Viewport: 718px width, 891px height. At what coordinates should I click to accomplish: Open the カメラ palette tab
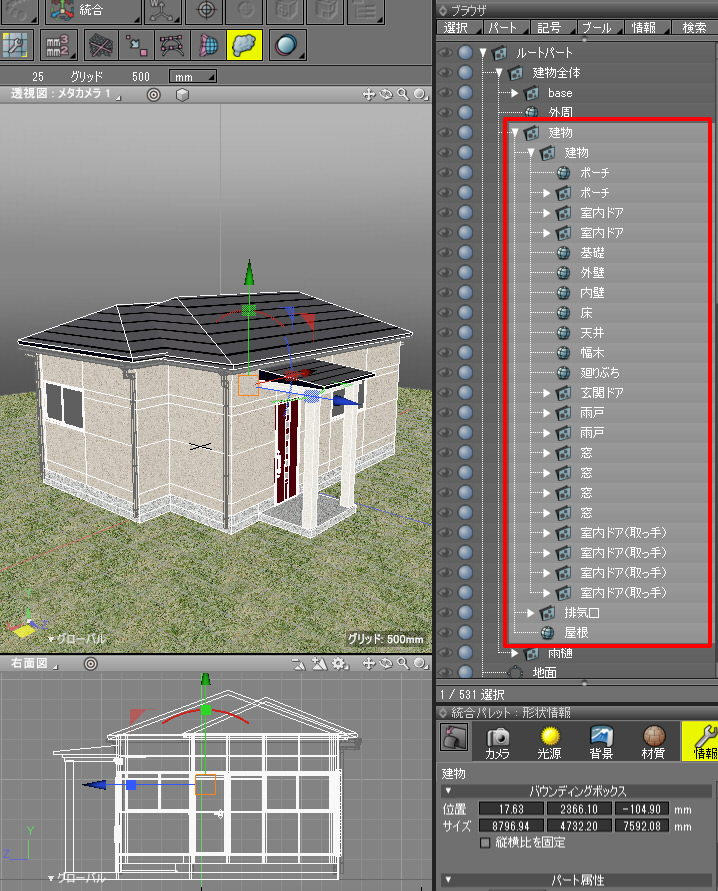[498, 742]
